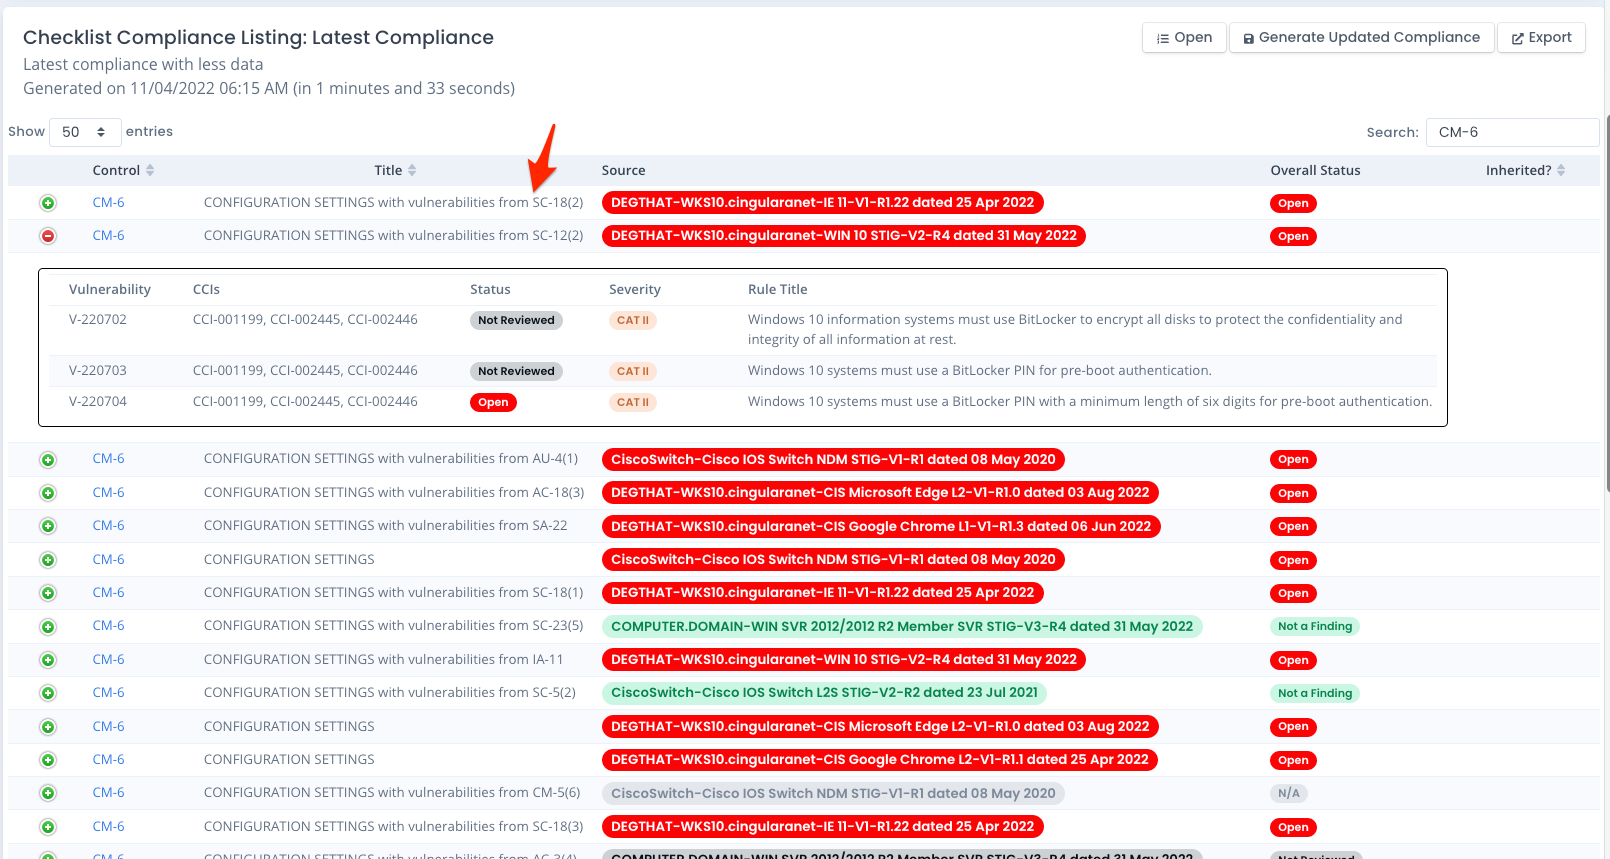This screenshot has height=859, width=1610.
Task: Sort by the Control column
Action: tap(123, 170)
